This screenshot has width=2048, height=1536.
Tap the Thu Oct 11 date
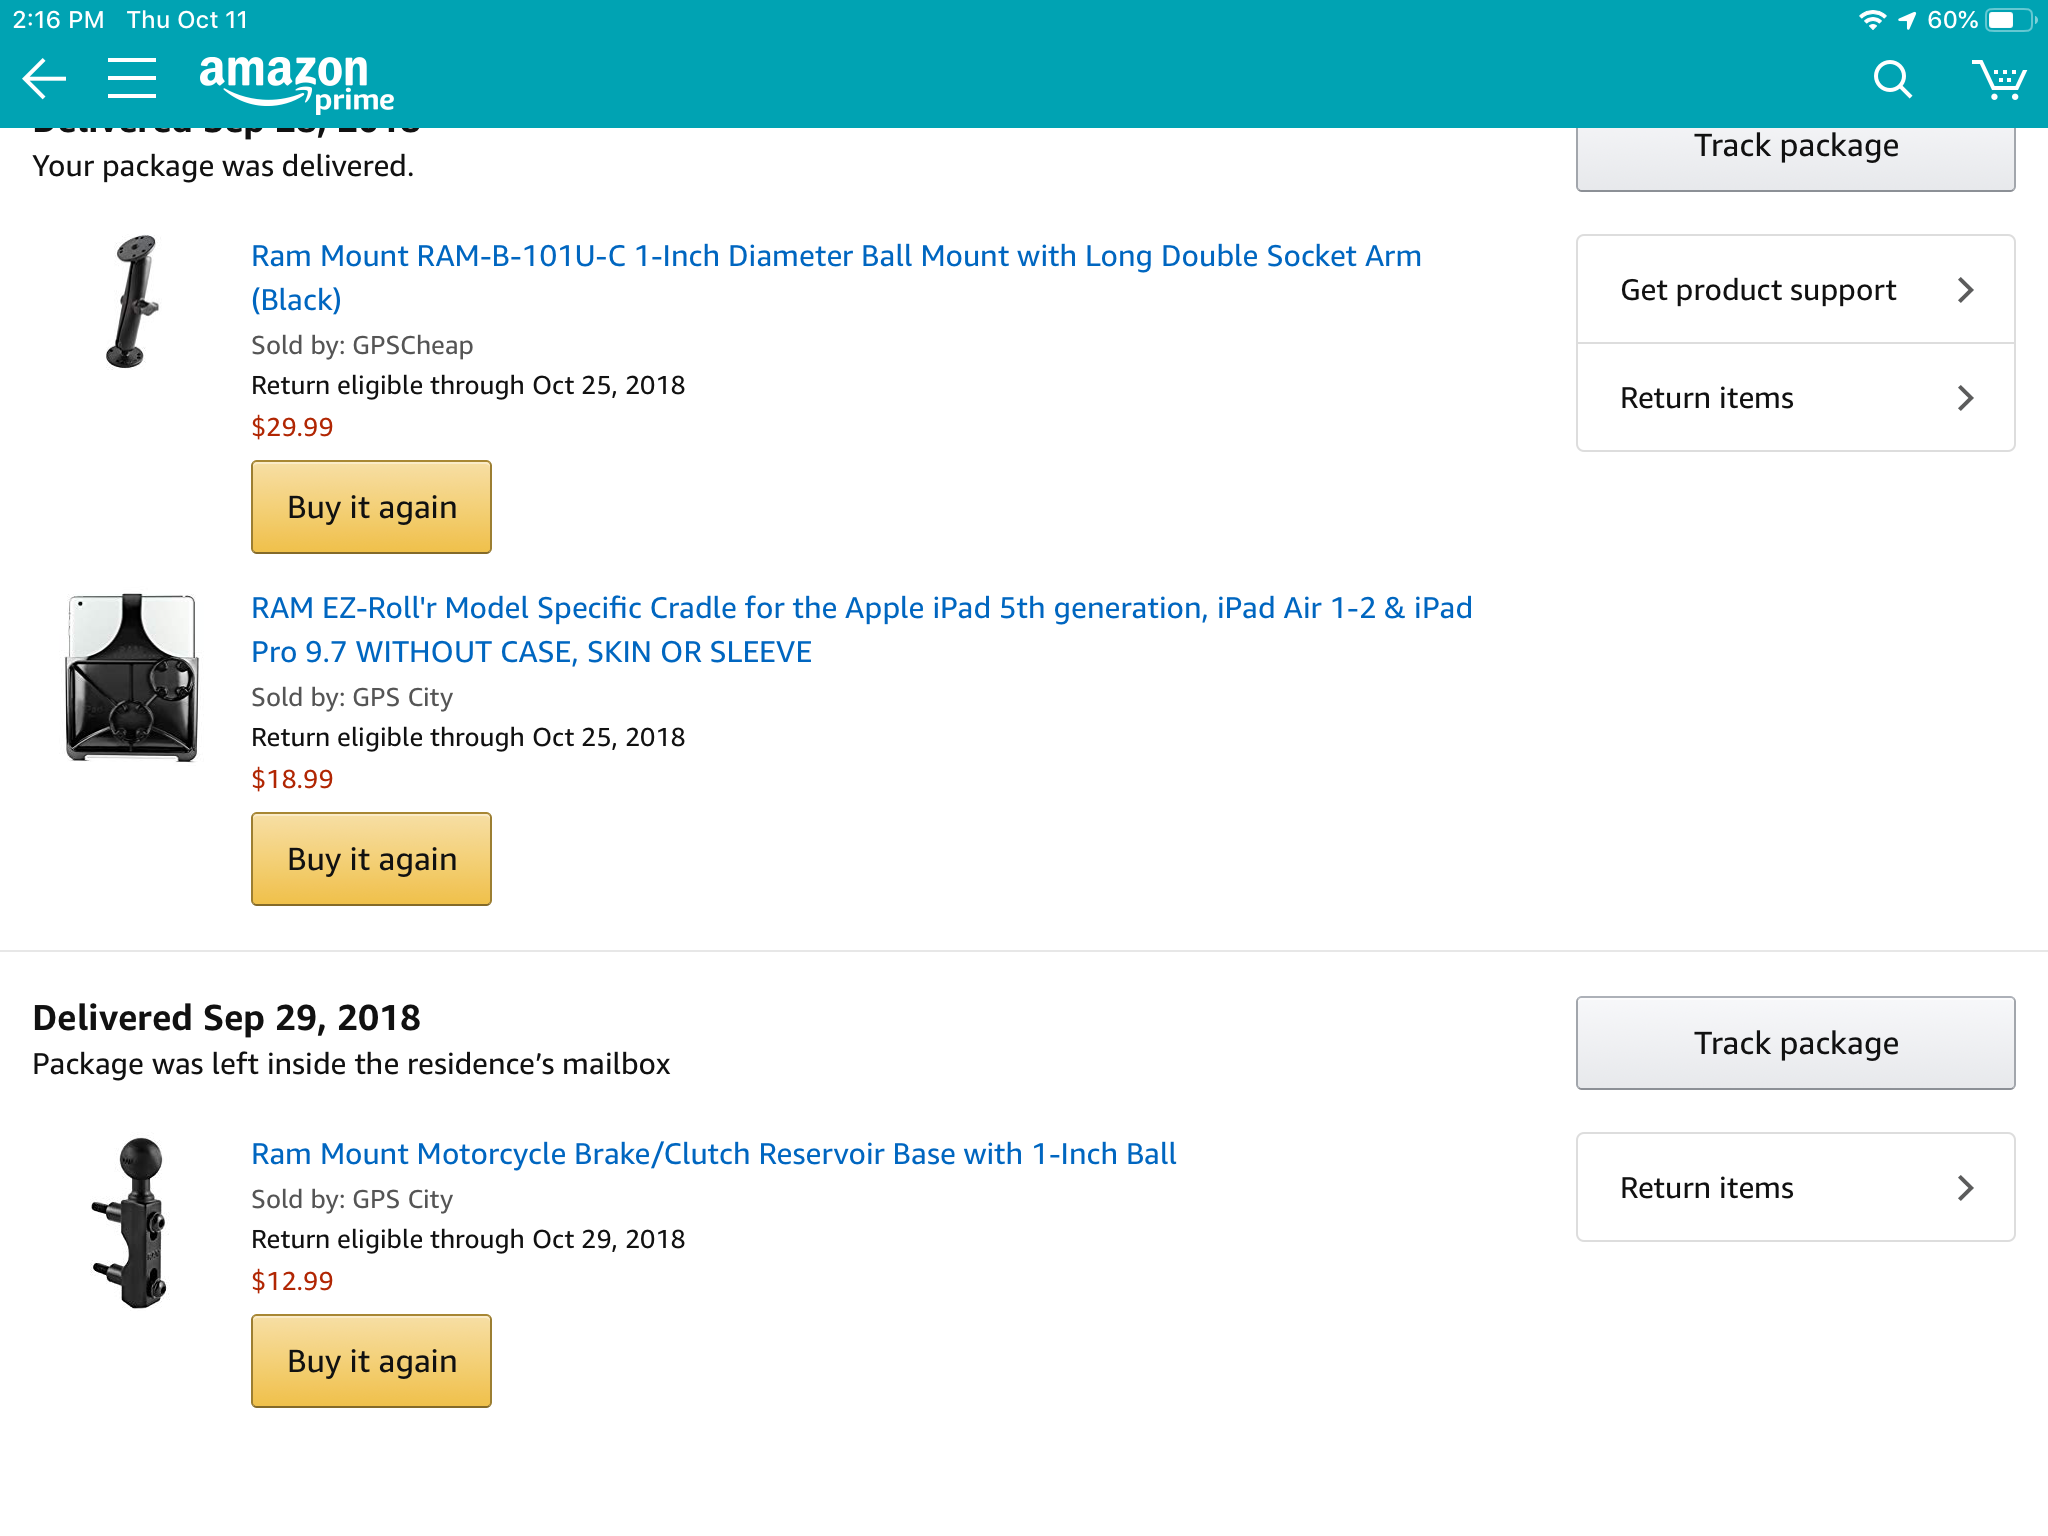coord(187,20)
